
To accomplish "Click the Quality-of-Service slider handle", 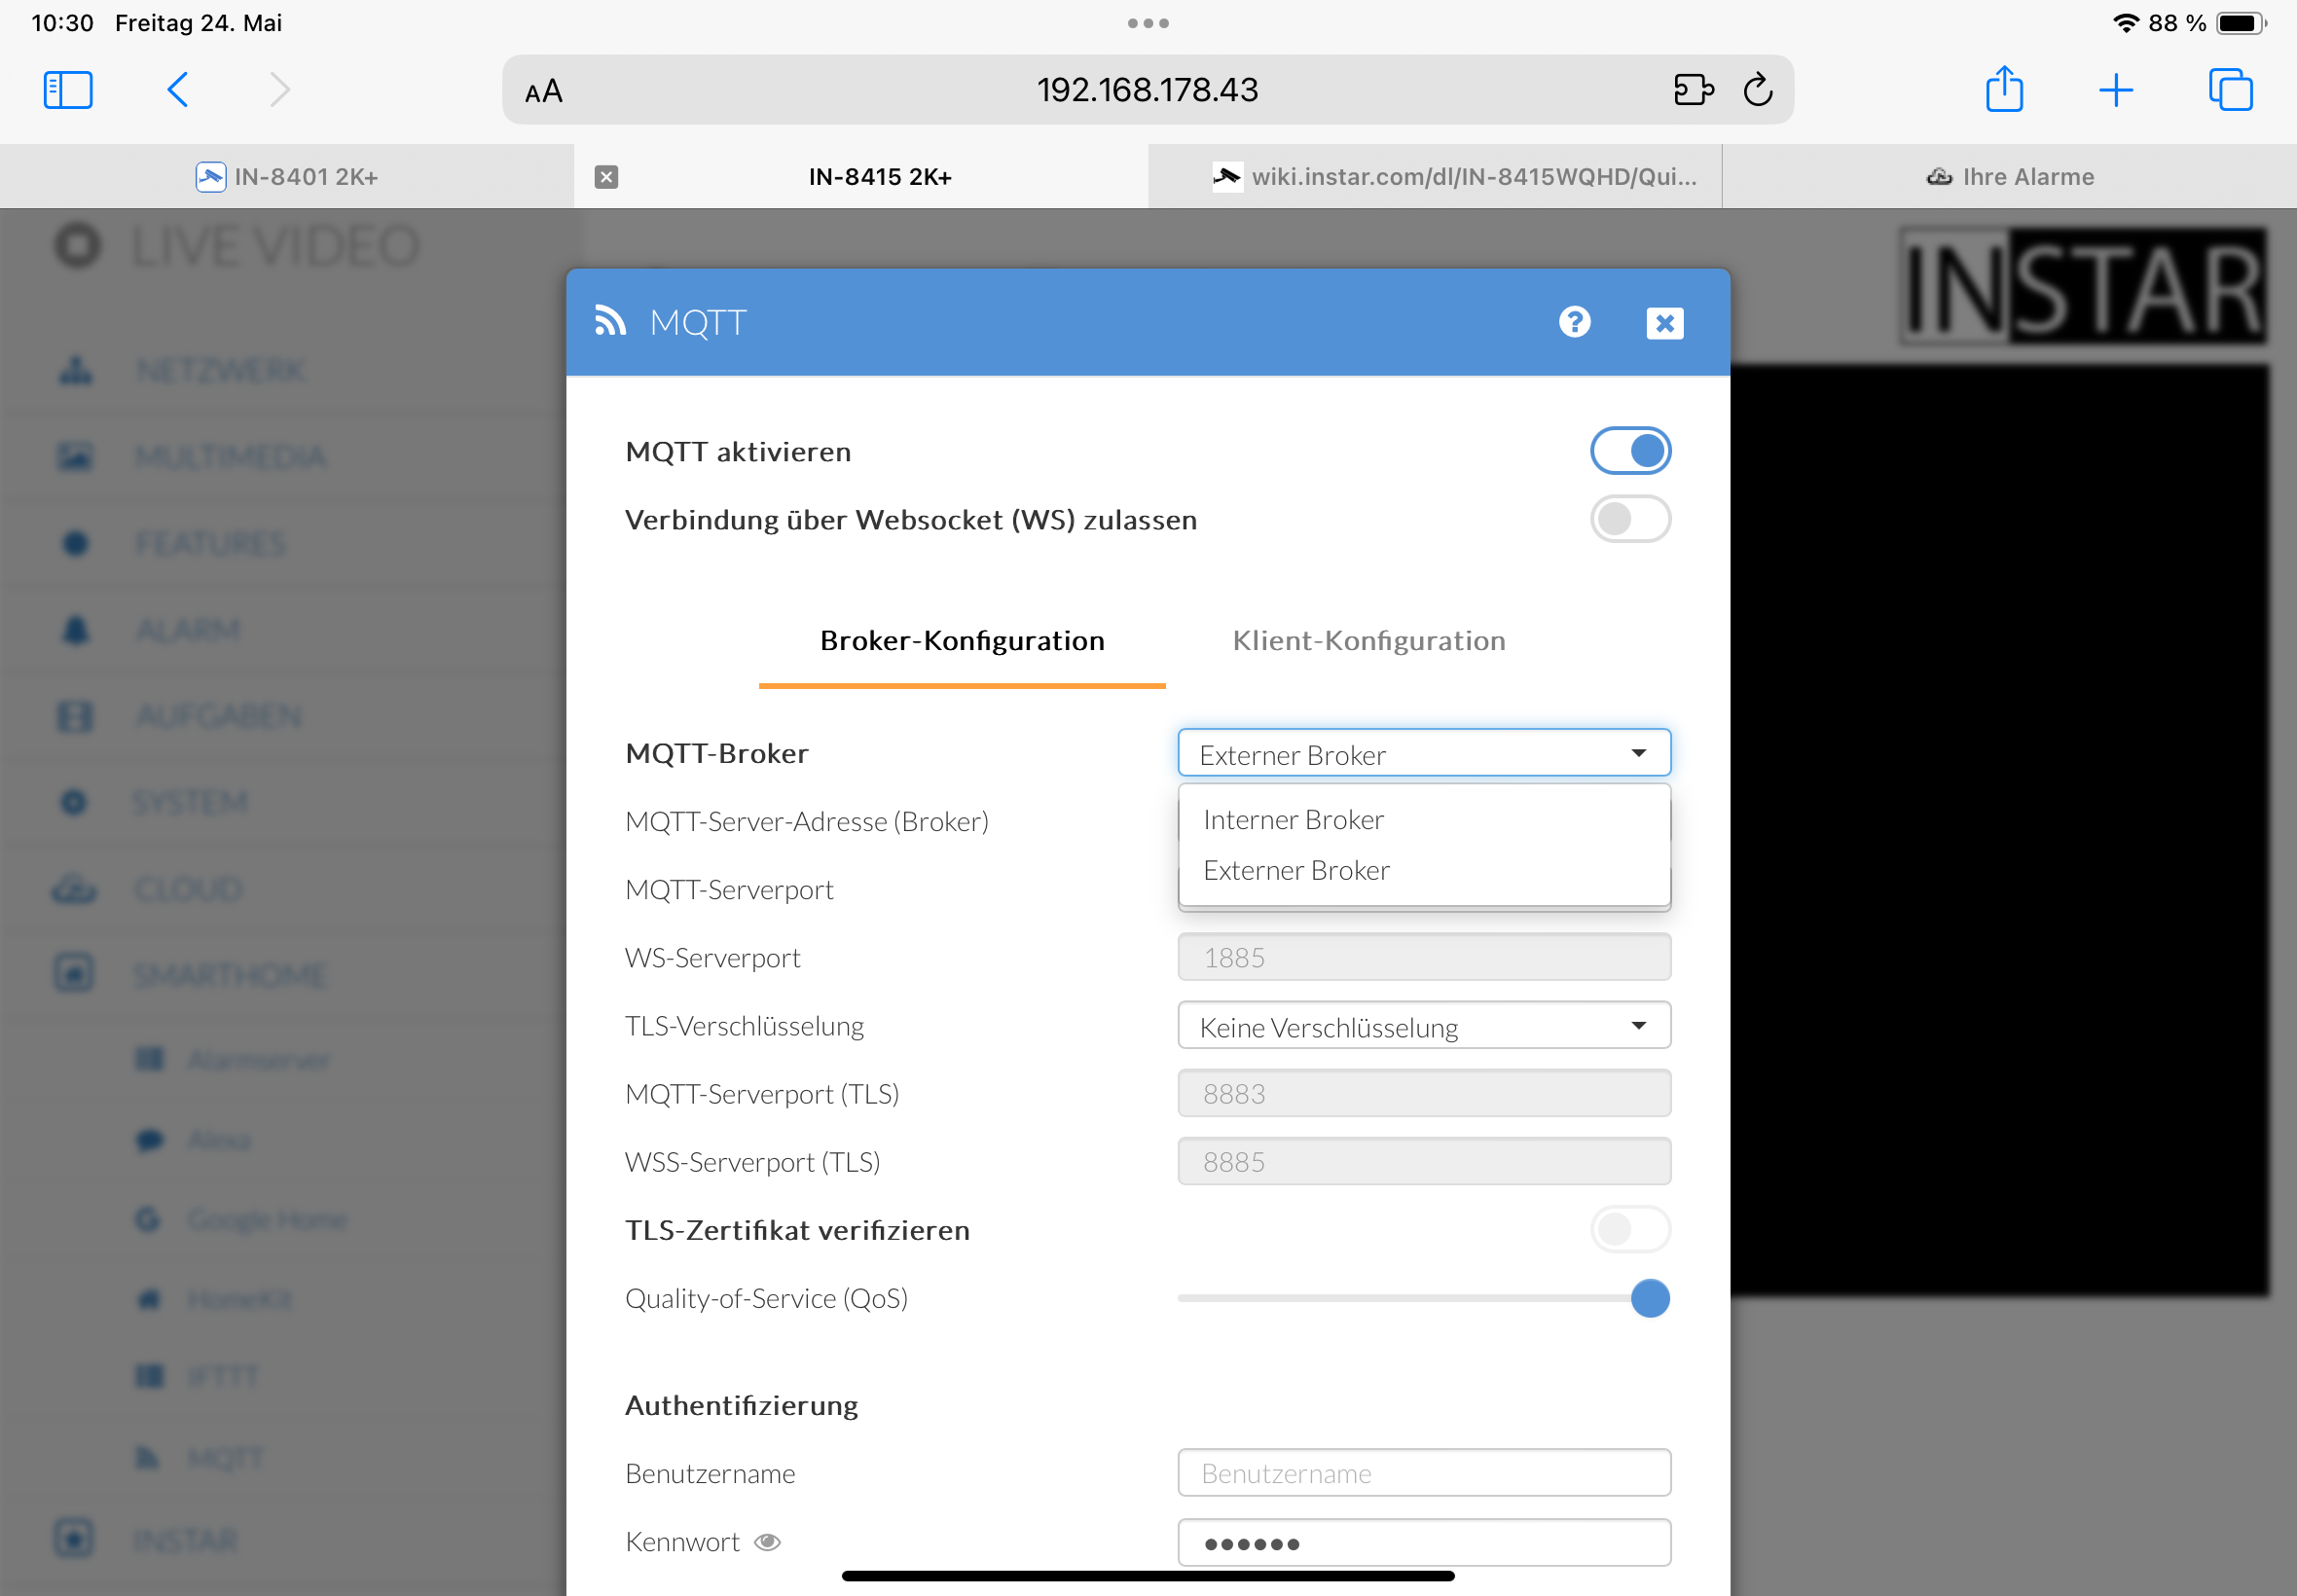I will pos(1649,1298).
